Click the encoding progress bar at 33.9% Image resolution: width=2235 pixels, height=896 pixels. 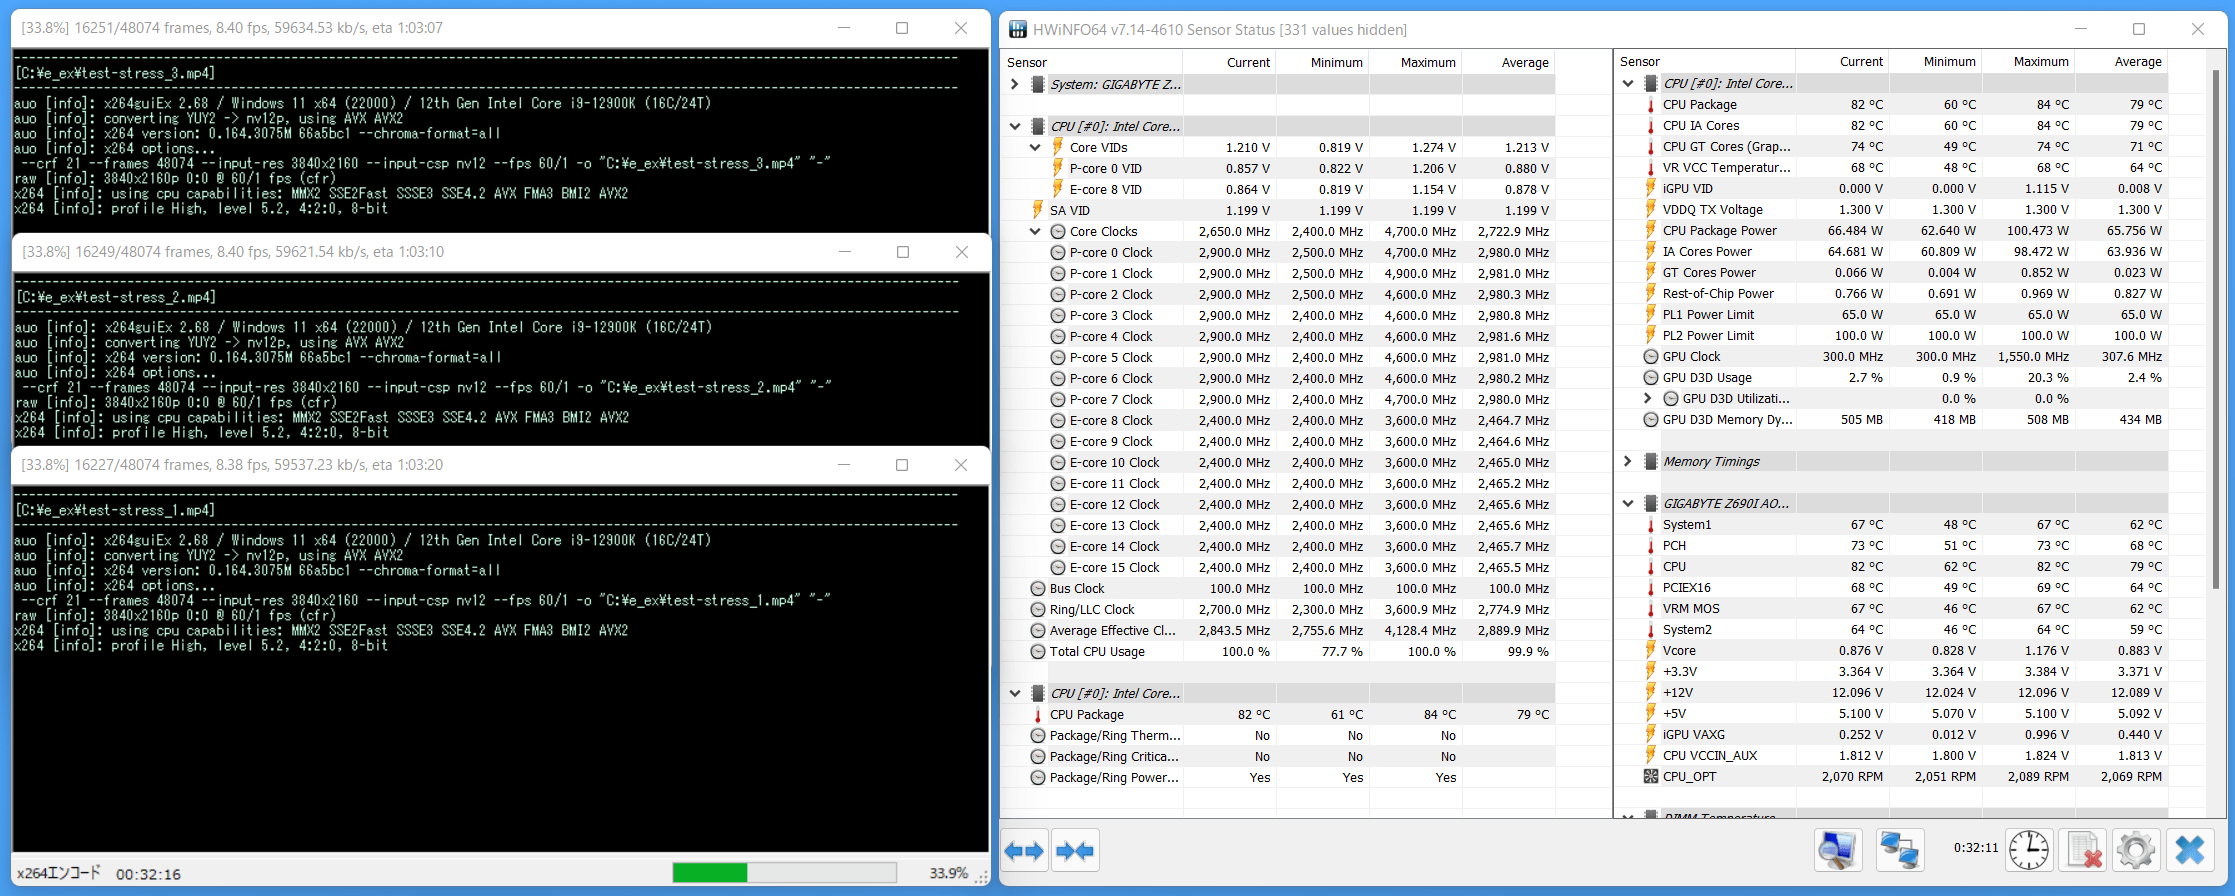pyautogui.click(x=785, y=873)
